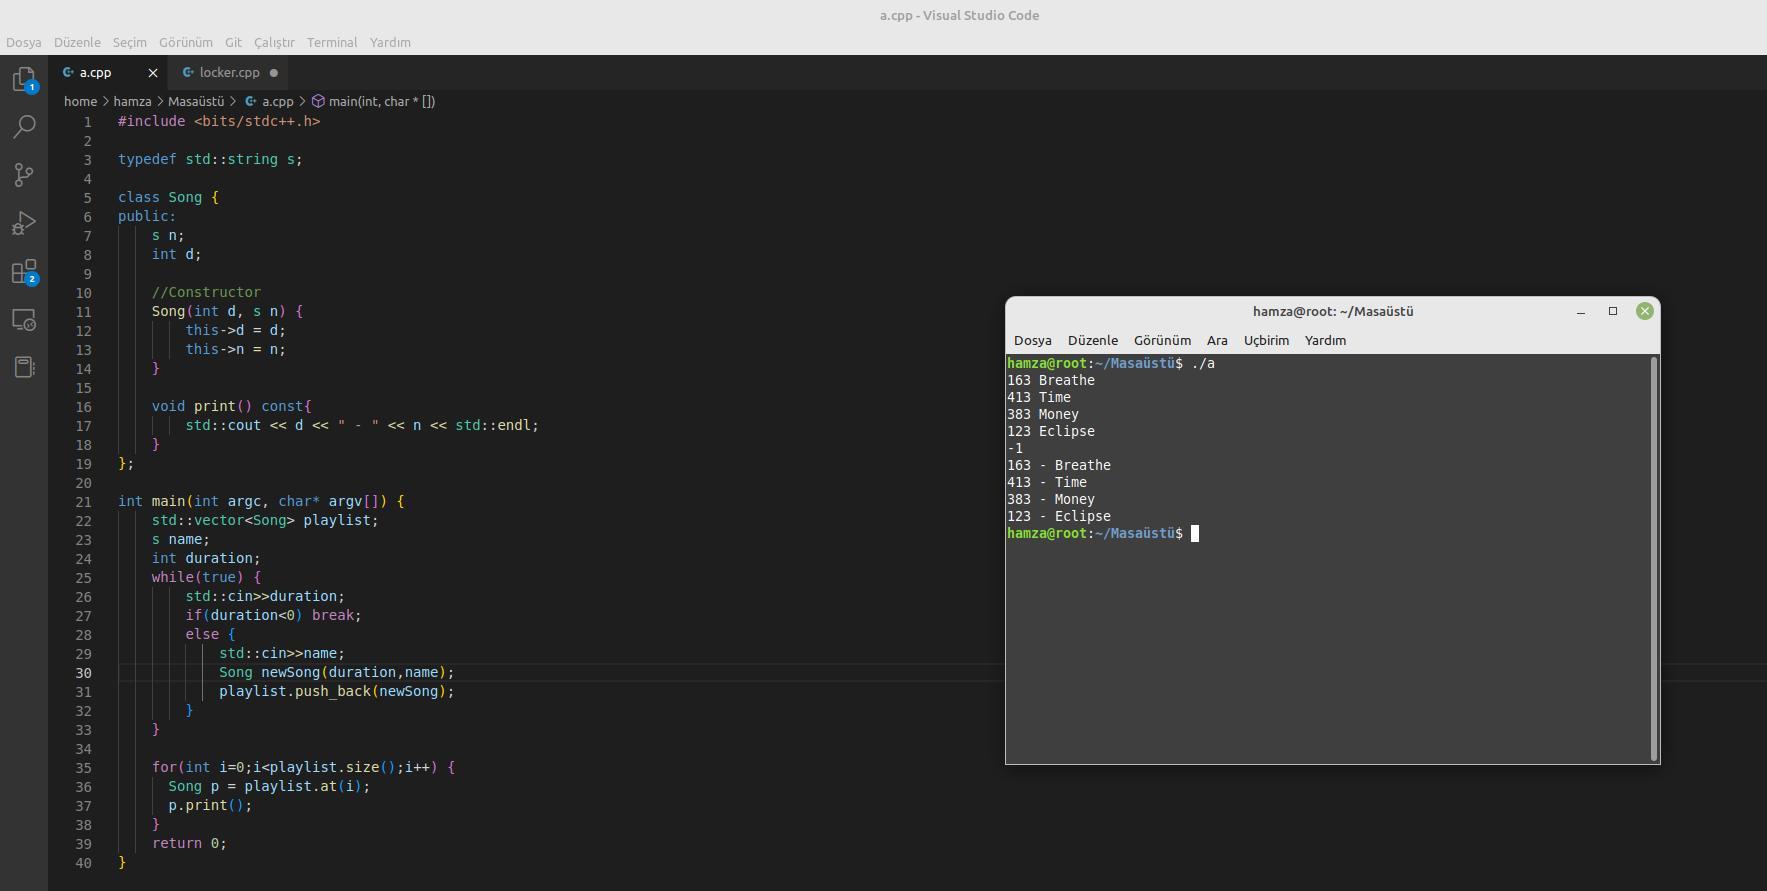Screen dimensions: 1767x891
Task: Open the Explorer view in activity bar
Action: [x=24, y=79]
